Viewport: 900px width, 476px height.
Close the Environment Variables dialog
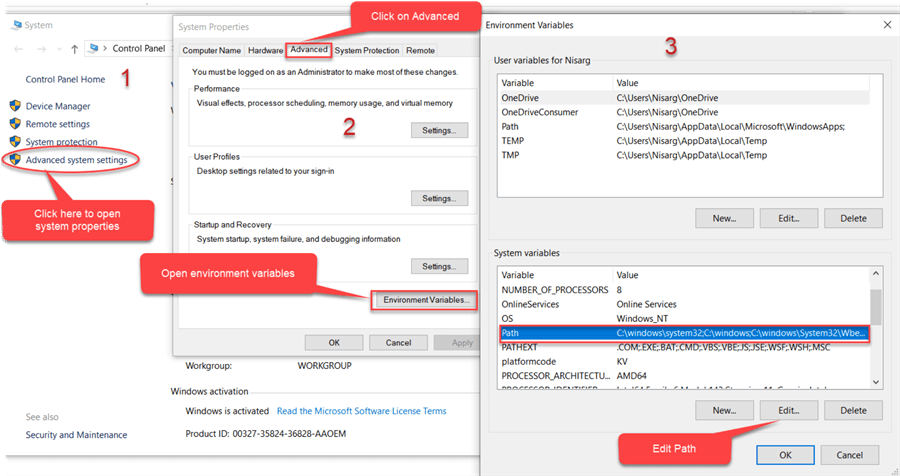[887, 25]
